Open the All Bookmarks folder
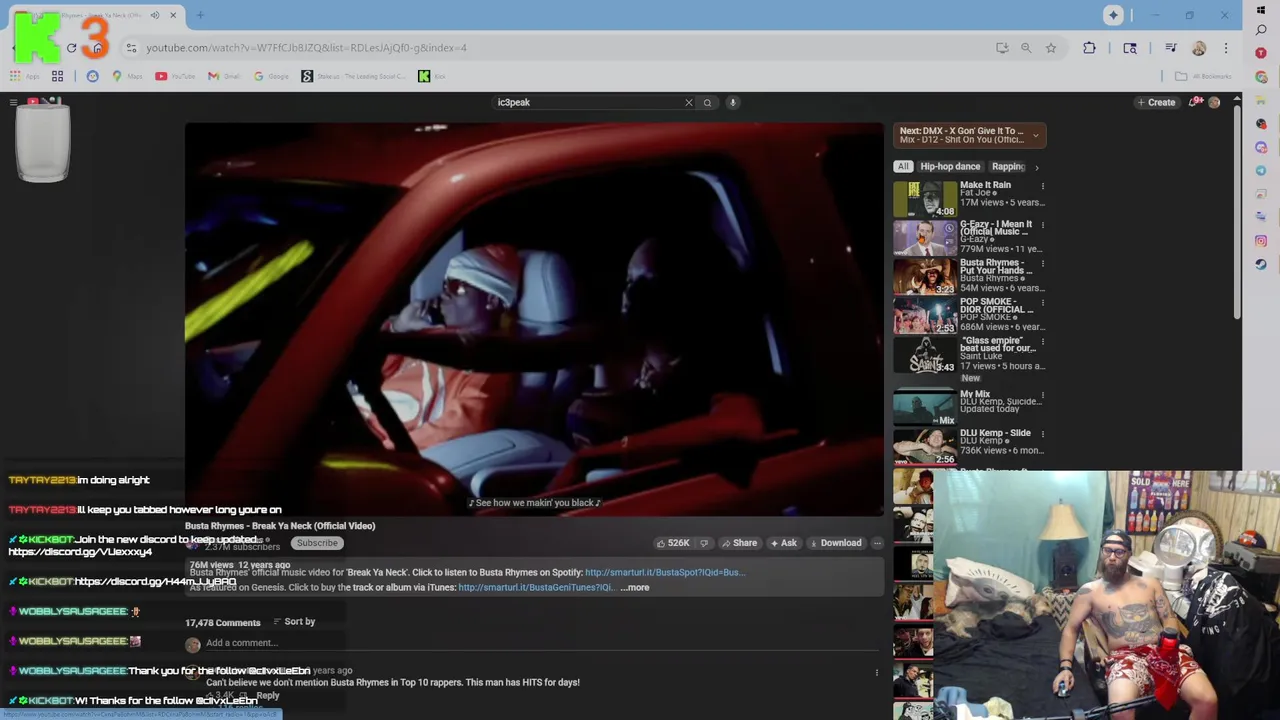 (x=1203, y=76)
